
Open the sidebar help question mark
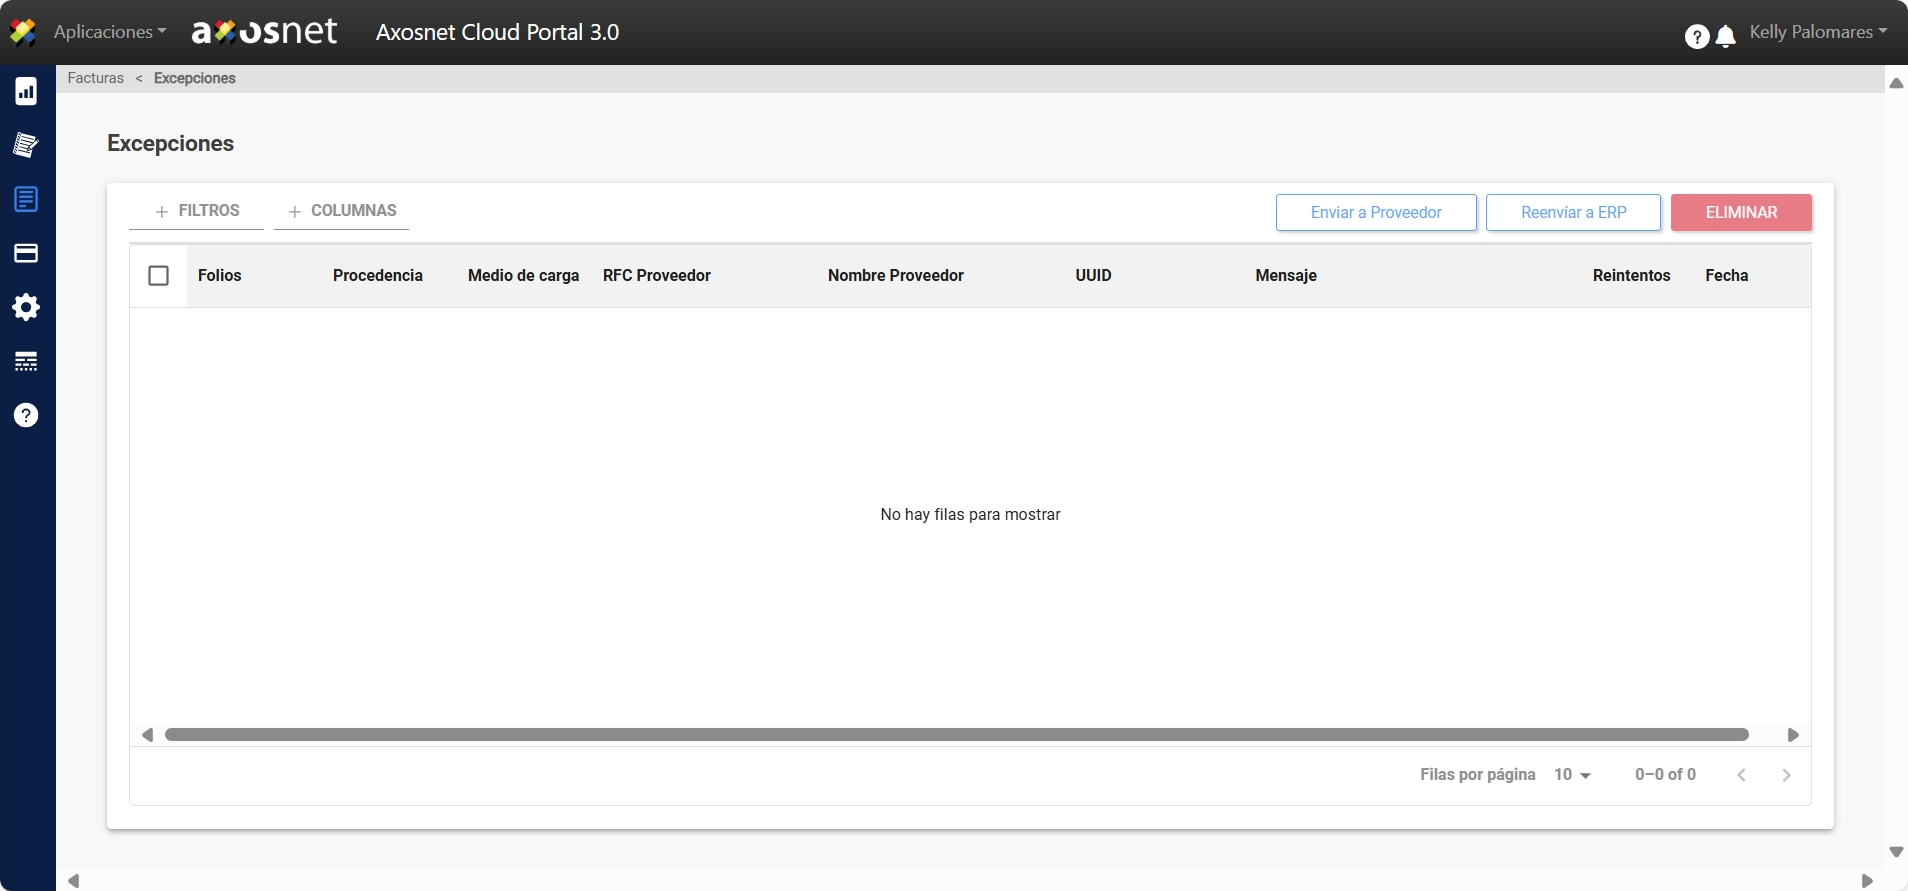coord(26,415)
